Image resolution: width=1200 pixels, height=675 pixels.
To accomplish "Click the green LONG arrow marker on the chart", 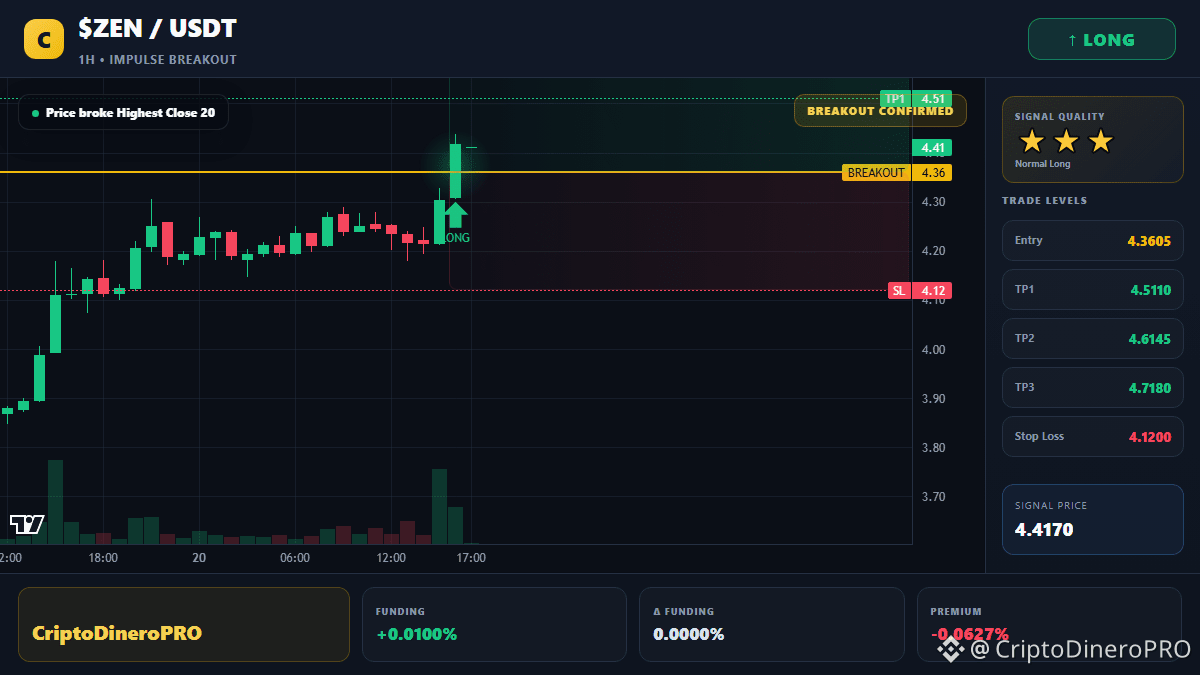I will click(455, 214).
